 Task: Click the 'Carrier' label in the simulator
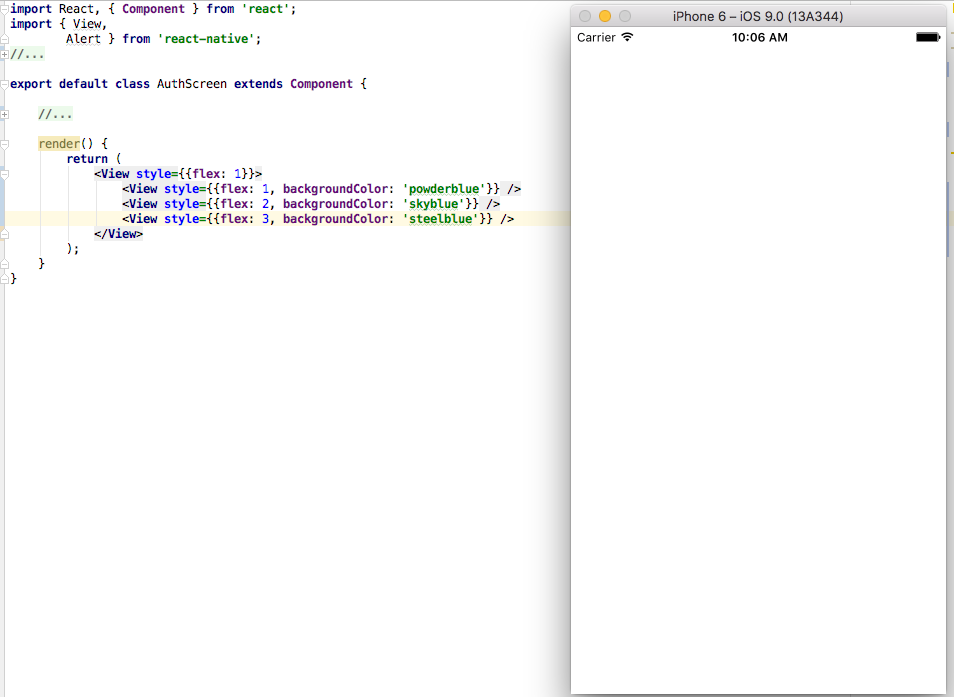(x=596, y=37)
